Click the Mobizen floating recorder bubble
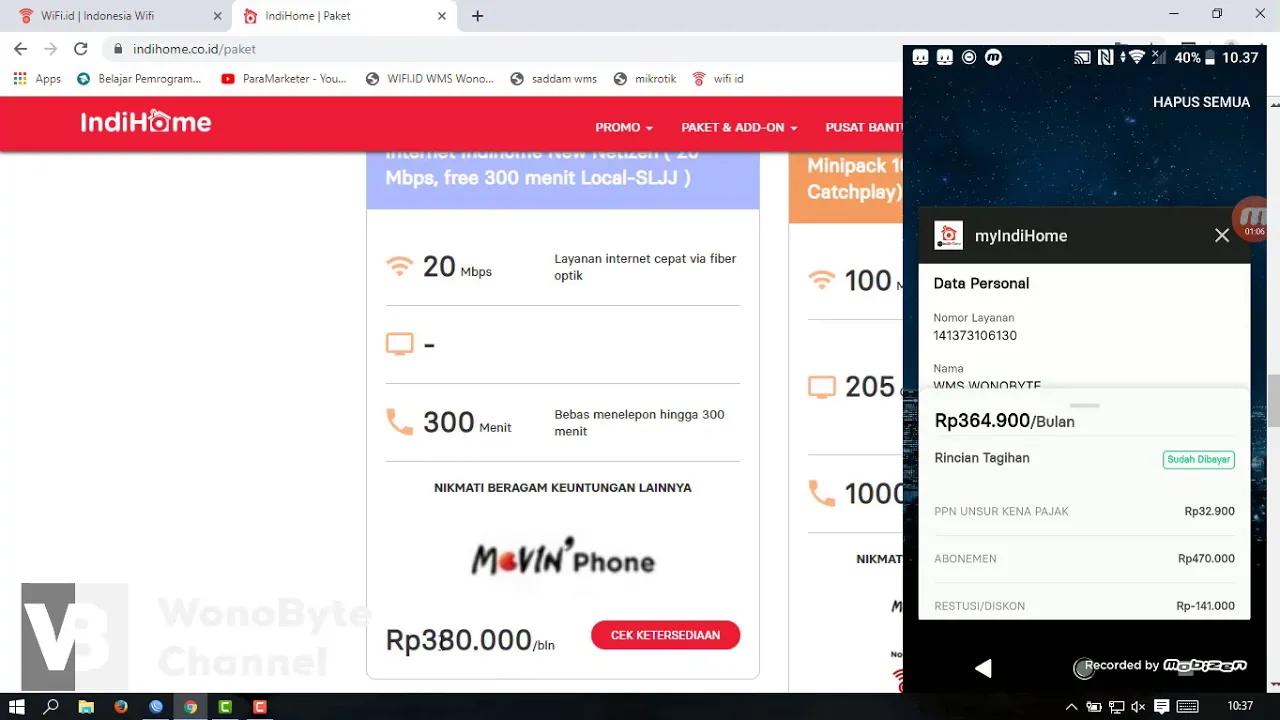1280x720 pixels. point(1253,219)
